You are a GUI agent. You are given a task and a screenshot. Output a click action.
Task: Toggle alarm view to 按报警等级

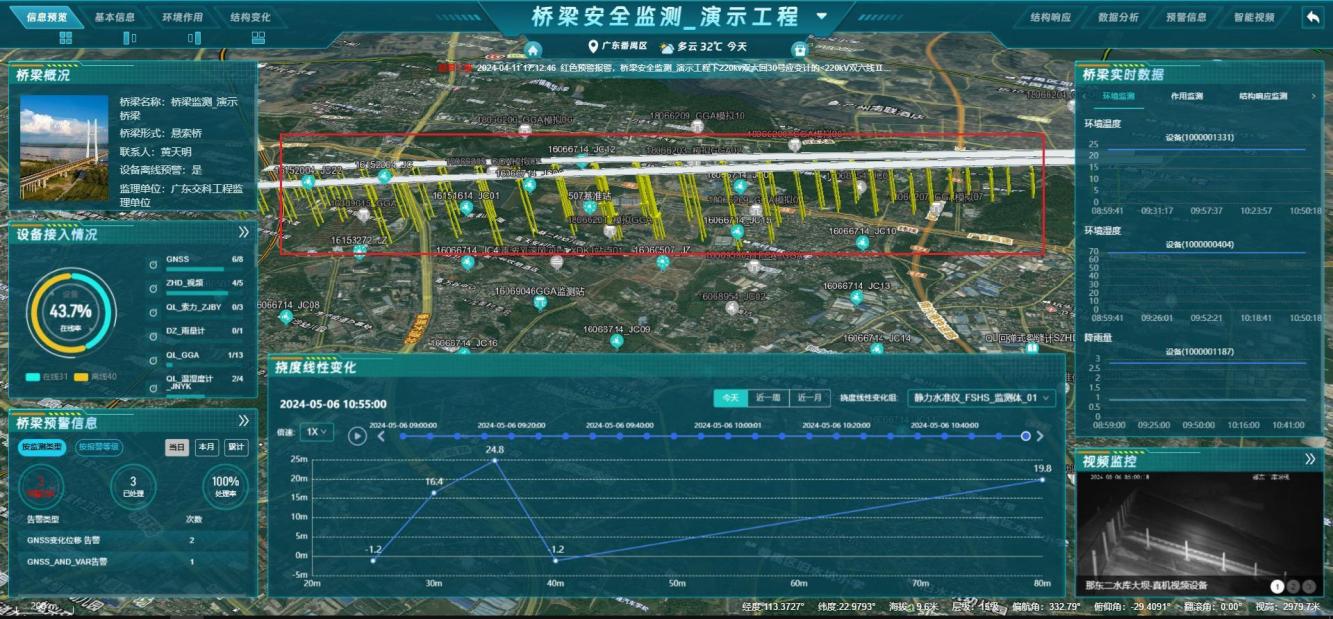99,447
